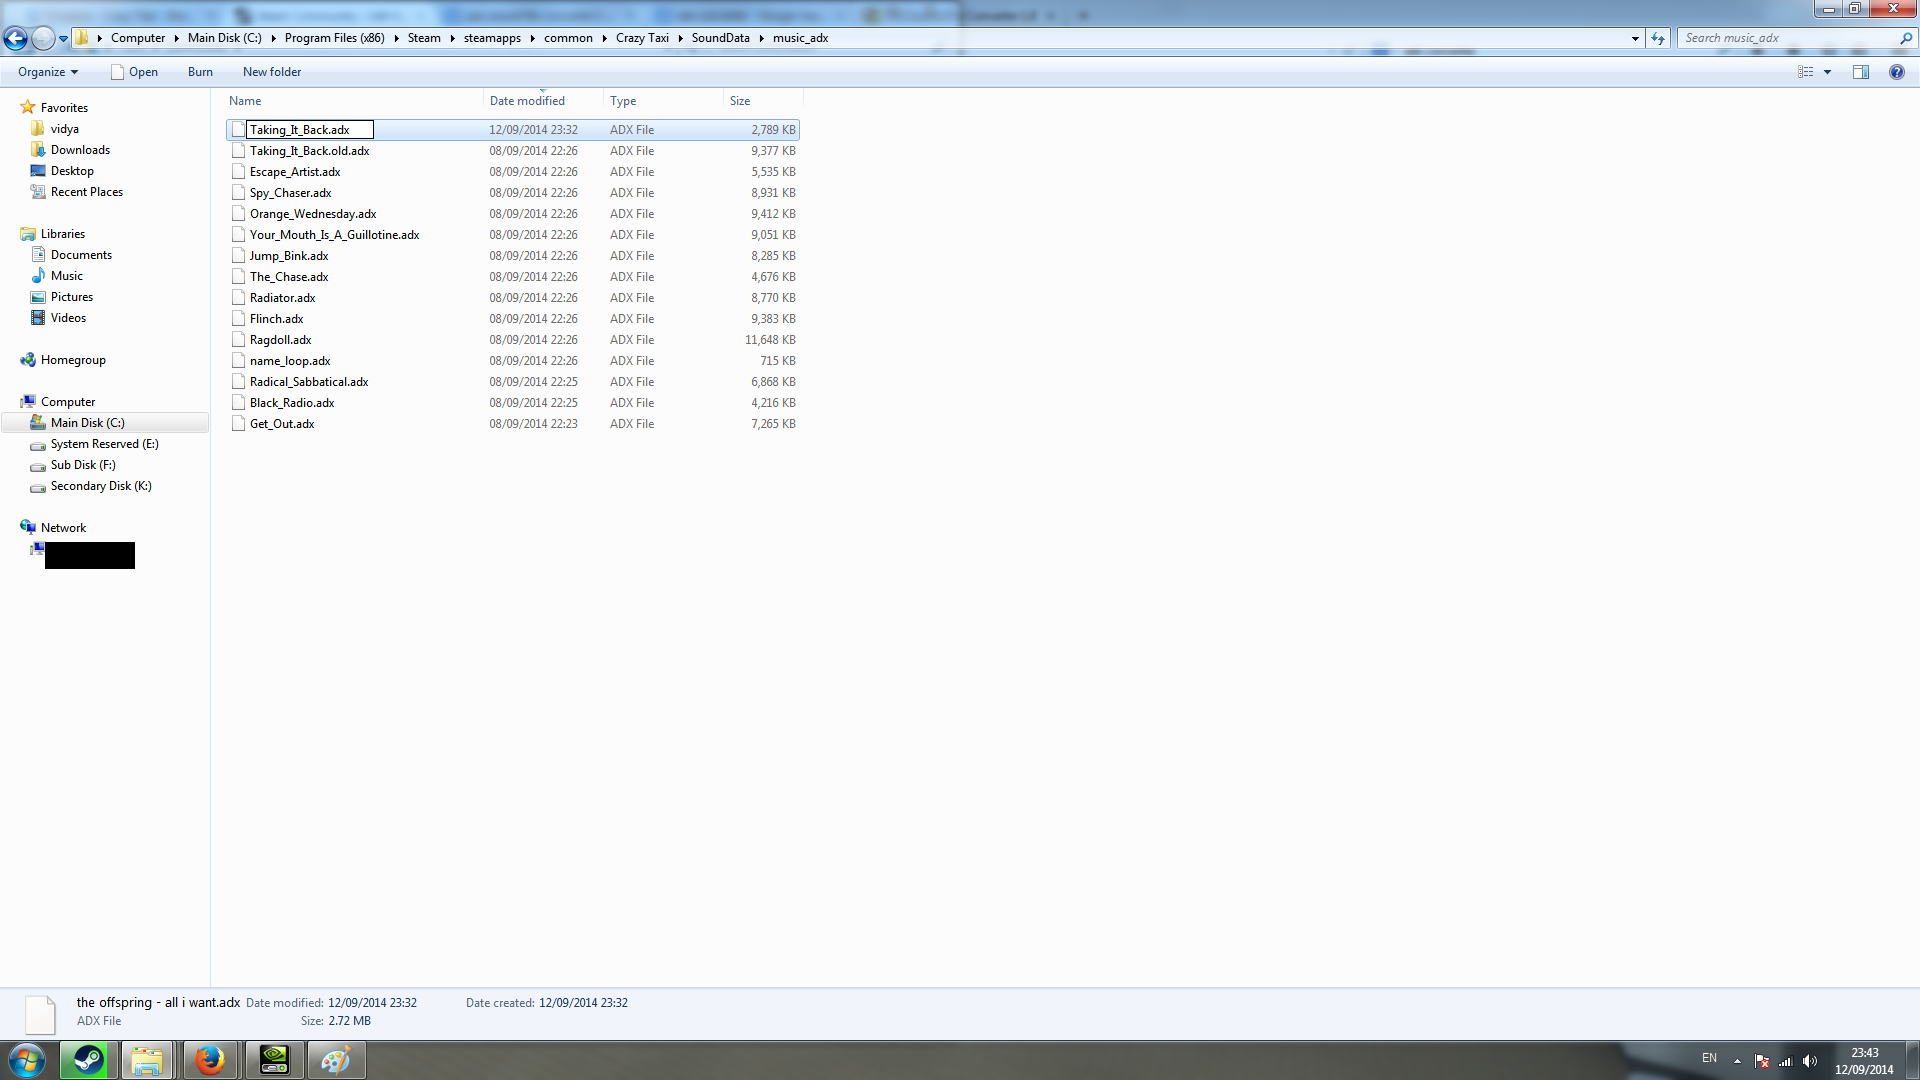Open the Organize dropdown menu
Screen dimensions: 1920x1080
tap(47, 72)
